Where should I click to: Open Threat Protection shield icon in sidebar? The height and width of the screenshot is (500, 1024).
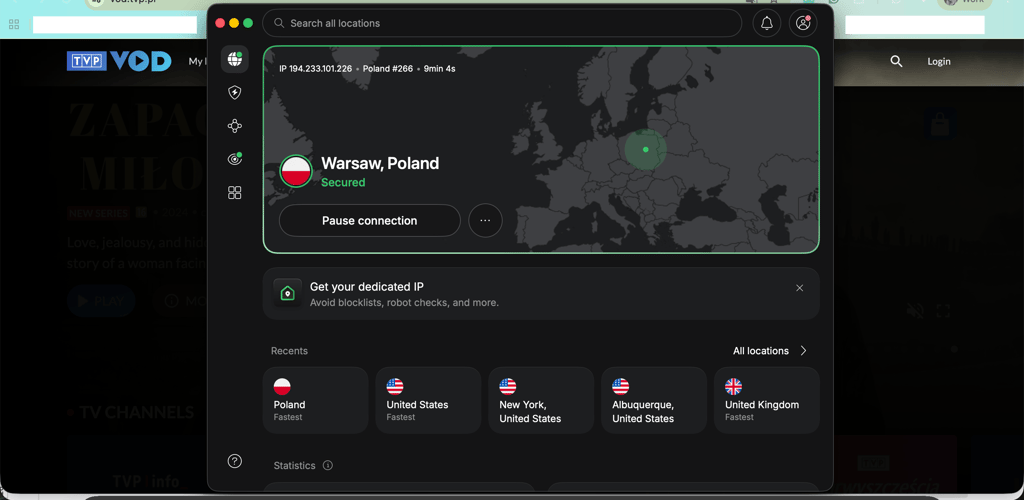pos(234,93)
